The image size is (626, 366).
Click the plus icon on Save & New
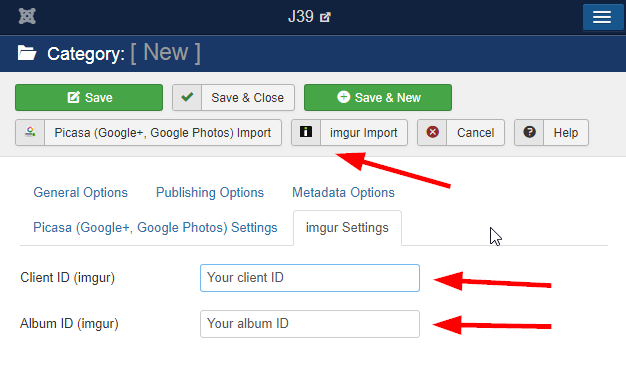[343, 97]
